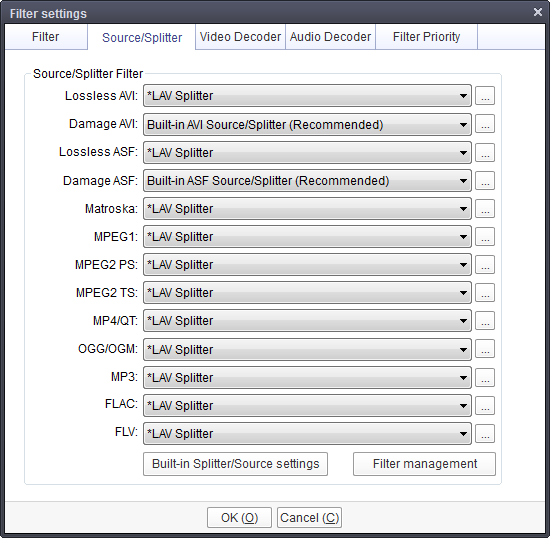
Task: Click the '...' button beside Matroska
Action: point(485,208)
